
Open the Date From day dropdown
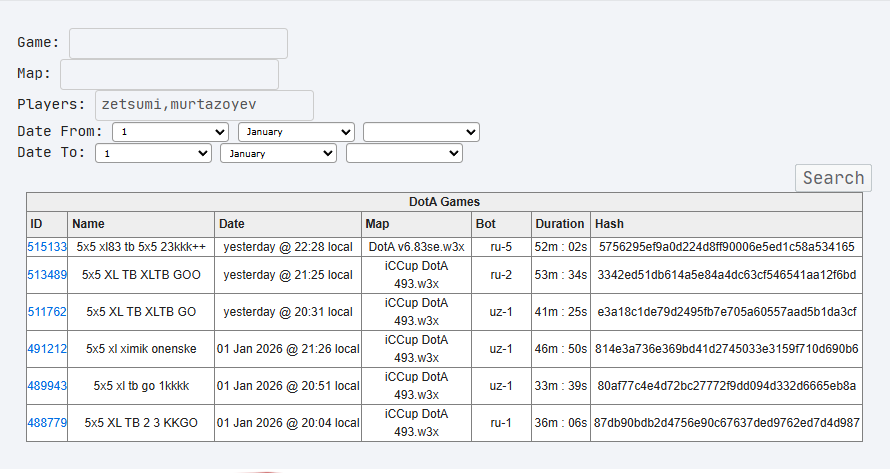(170, 132)
